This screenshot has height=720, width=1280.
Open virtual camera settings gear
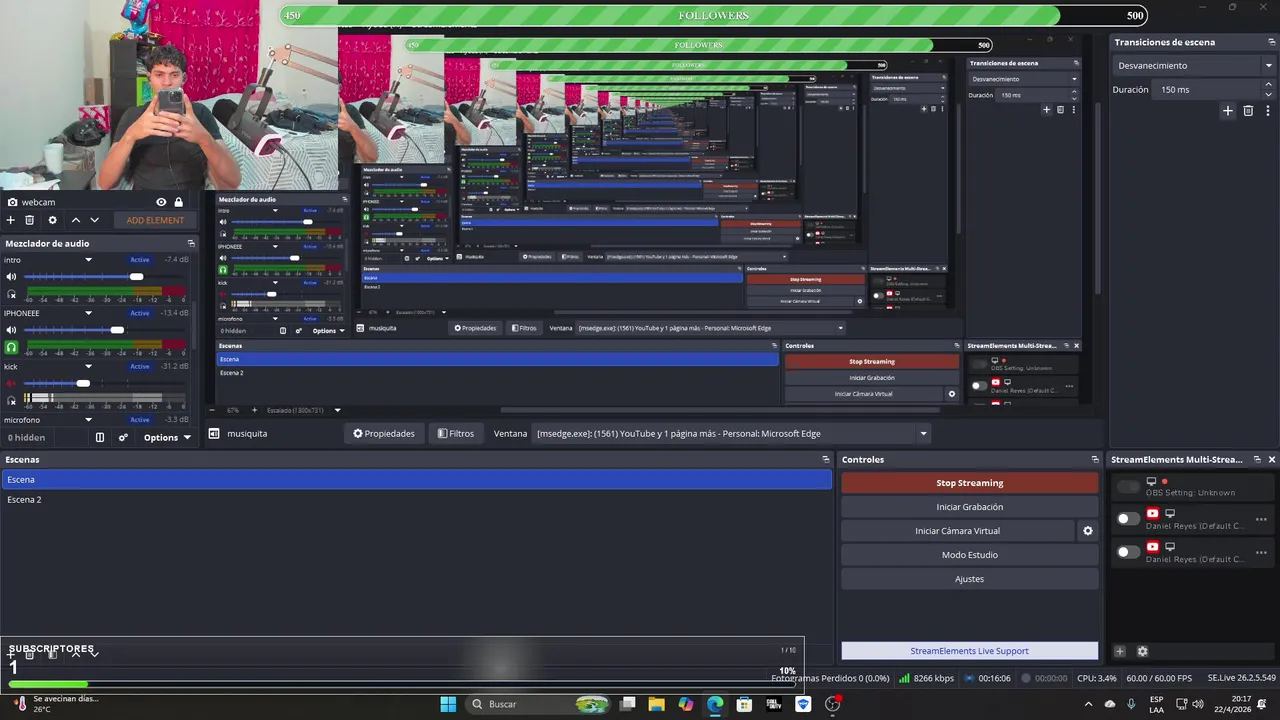(x=1088, y=531)
